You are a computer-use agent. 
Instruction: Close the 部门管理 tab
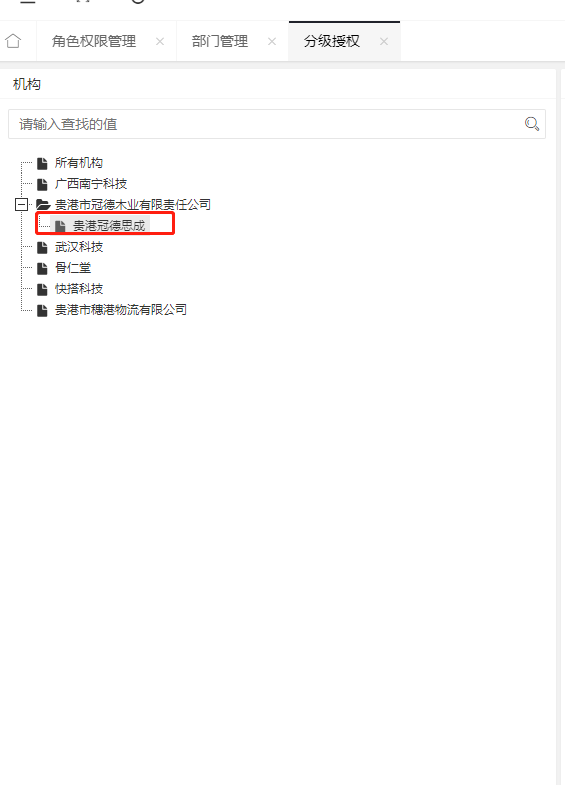pyautogui.click(x=272, y=42)
